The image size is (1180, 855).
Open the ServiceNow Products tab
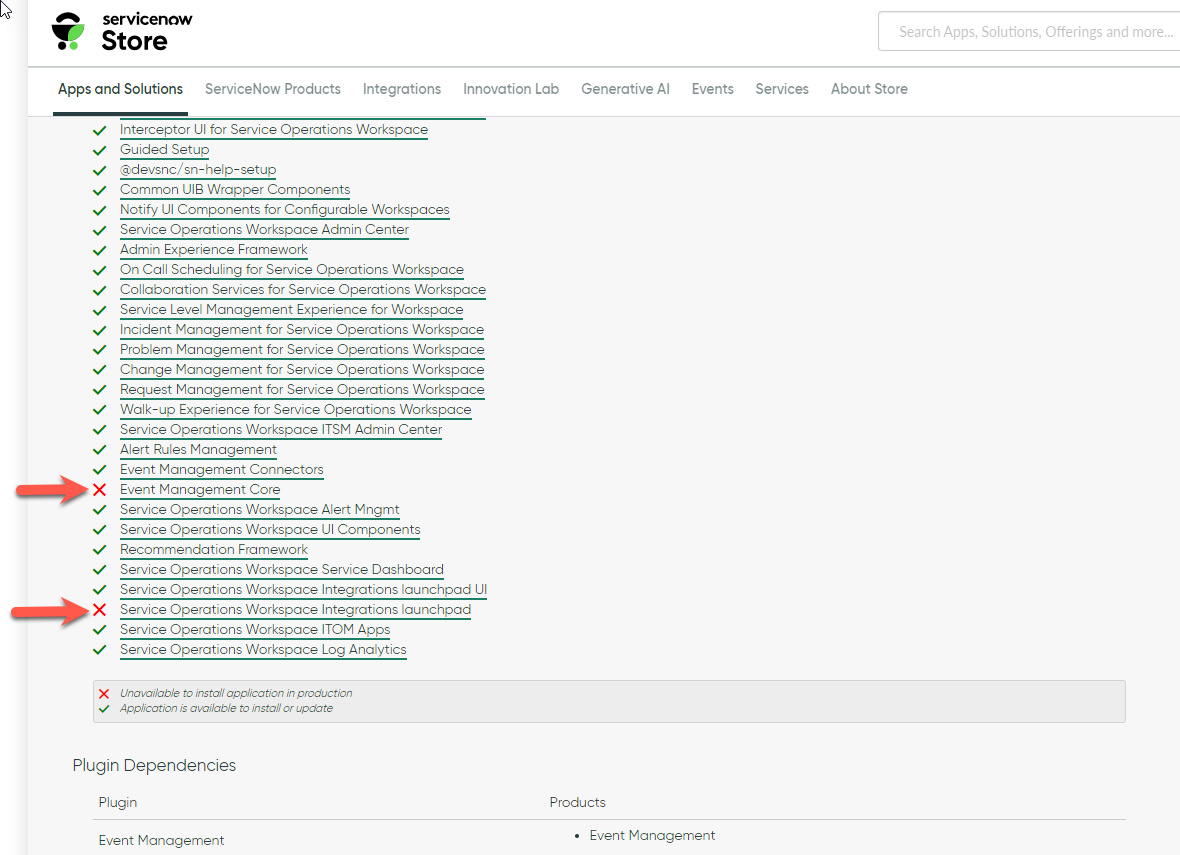pyautogui.click(x=272, y=89)
